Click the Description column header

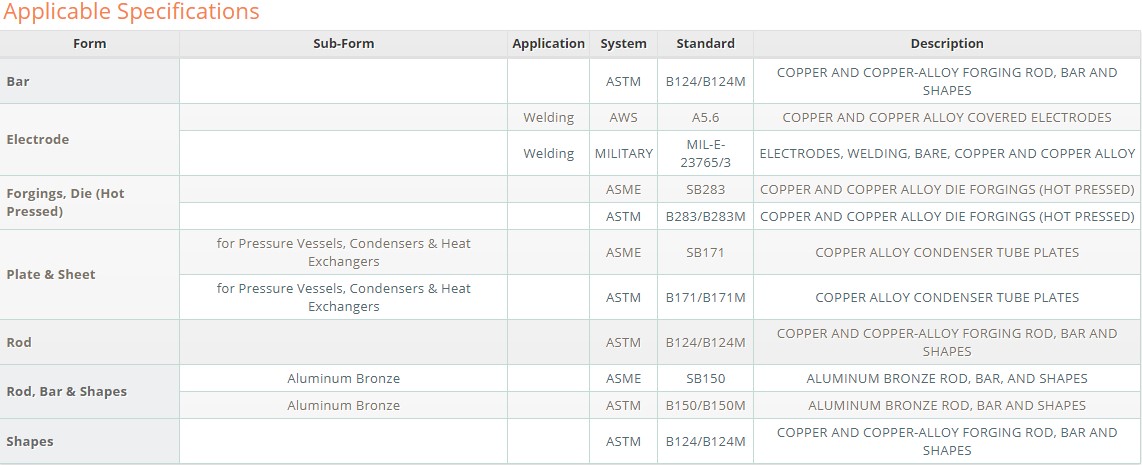(947, 44)
